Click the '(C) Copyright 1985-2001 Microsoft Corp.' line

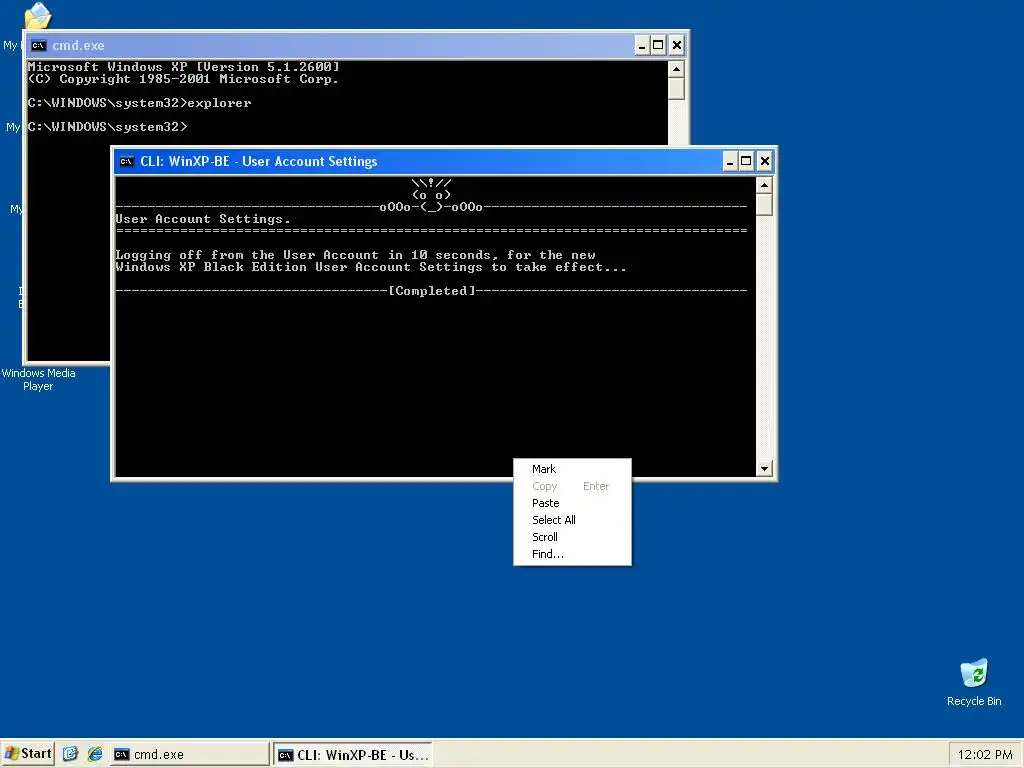[x=184, y=79]
